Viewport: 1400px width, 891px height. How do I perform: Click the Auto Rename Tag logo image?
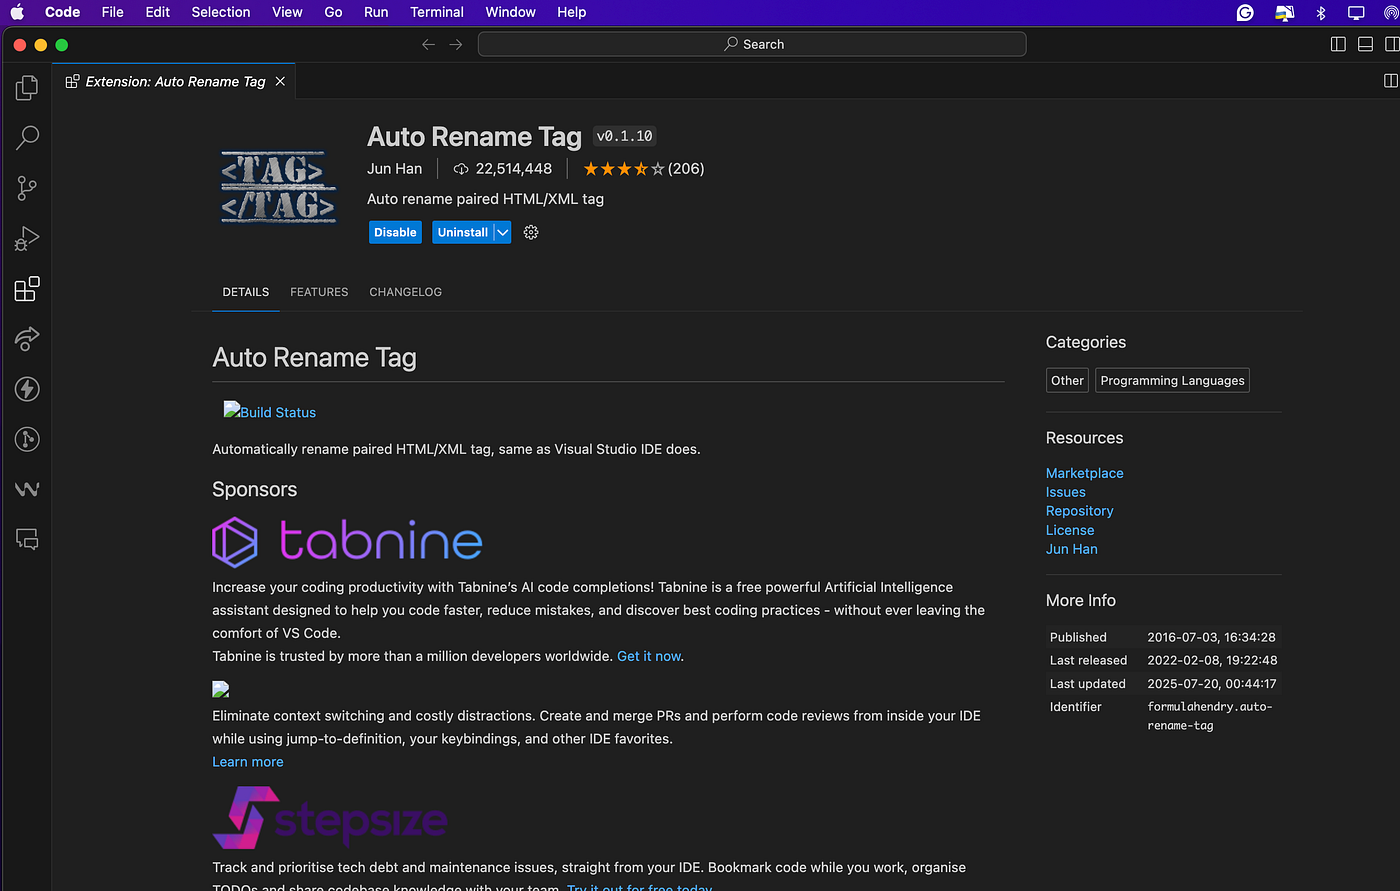point(278,187)
